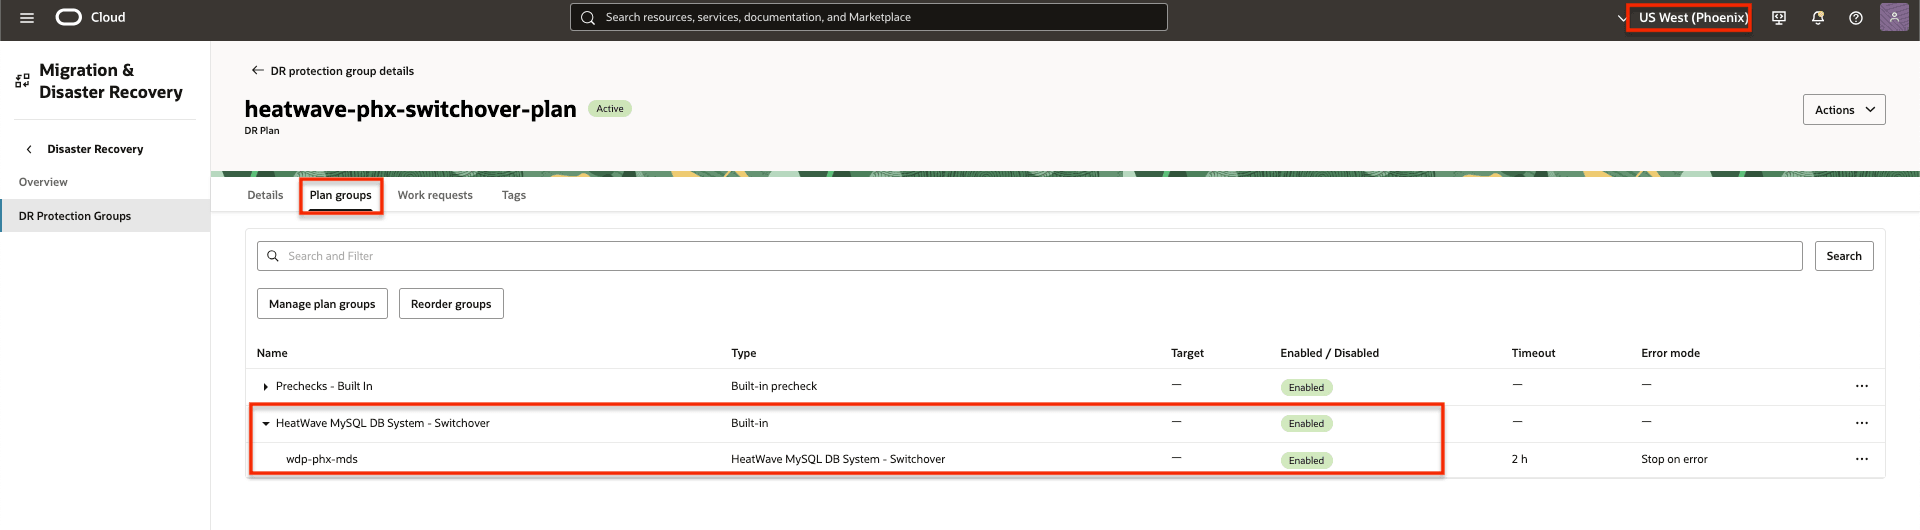Click the wdp-phx-mds step name
The width and height of the screenshot is (1920, 530).
tap(322, 459)
